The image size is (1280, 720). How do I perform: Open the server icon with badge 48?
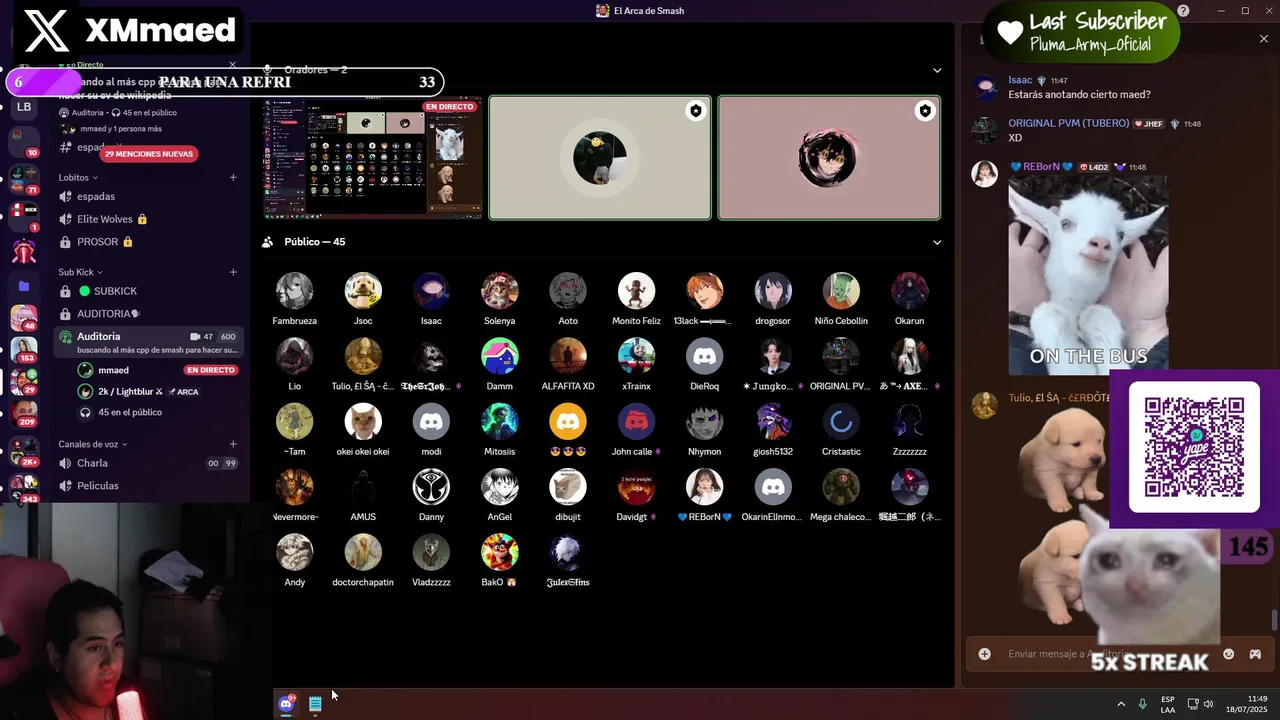(x=24, y=318)
